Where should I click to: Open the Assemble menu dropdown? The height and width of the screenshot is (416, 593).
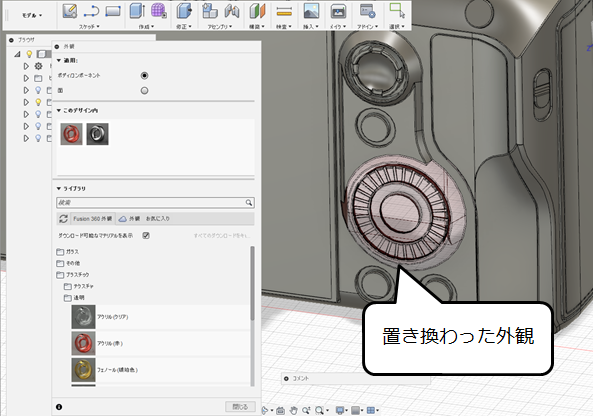[x=220, y=26]
